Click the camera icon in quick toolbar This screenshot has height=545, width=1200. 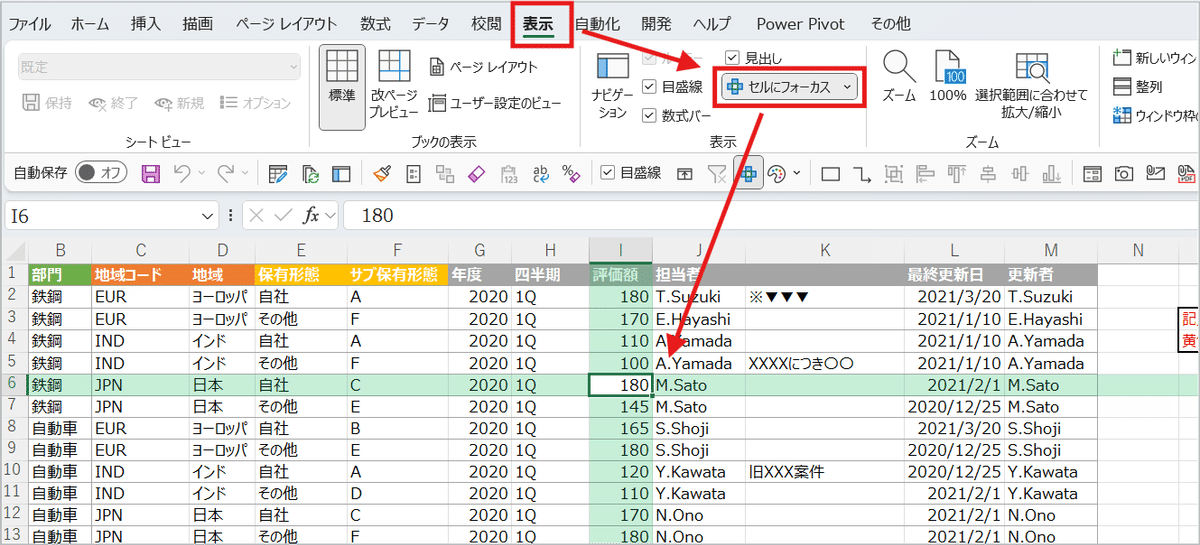(x=1125, y=173)
